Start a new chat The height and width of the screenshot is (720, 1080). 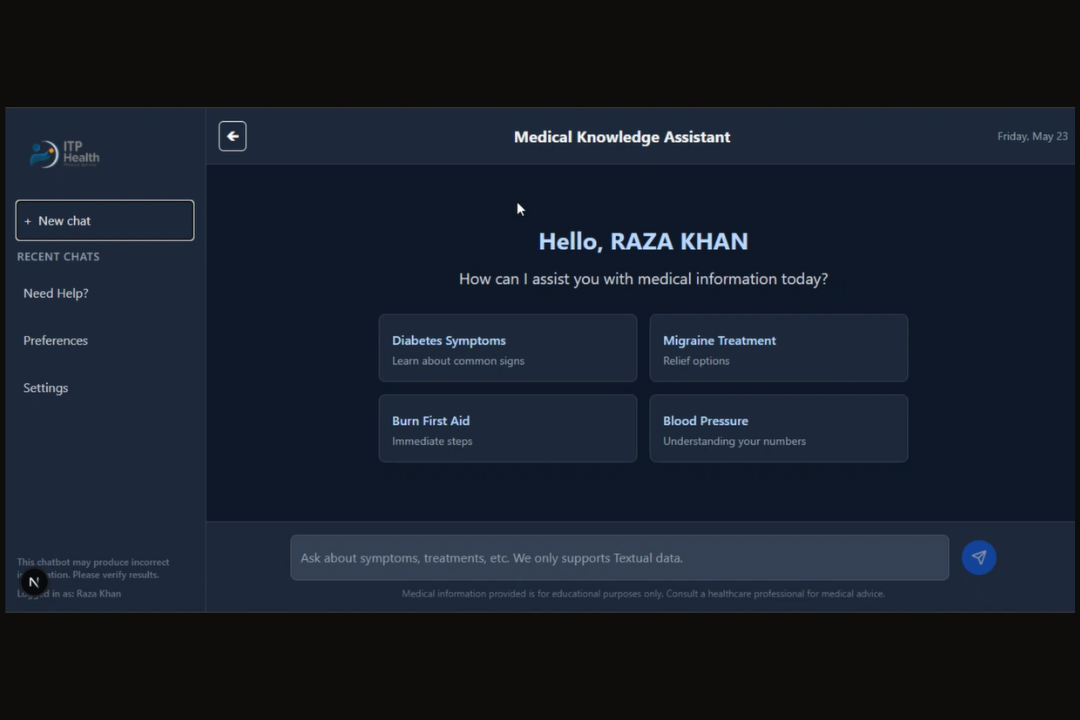(105, 221)
